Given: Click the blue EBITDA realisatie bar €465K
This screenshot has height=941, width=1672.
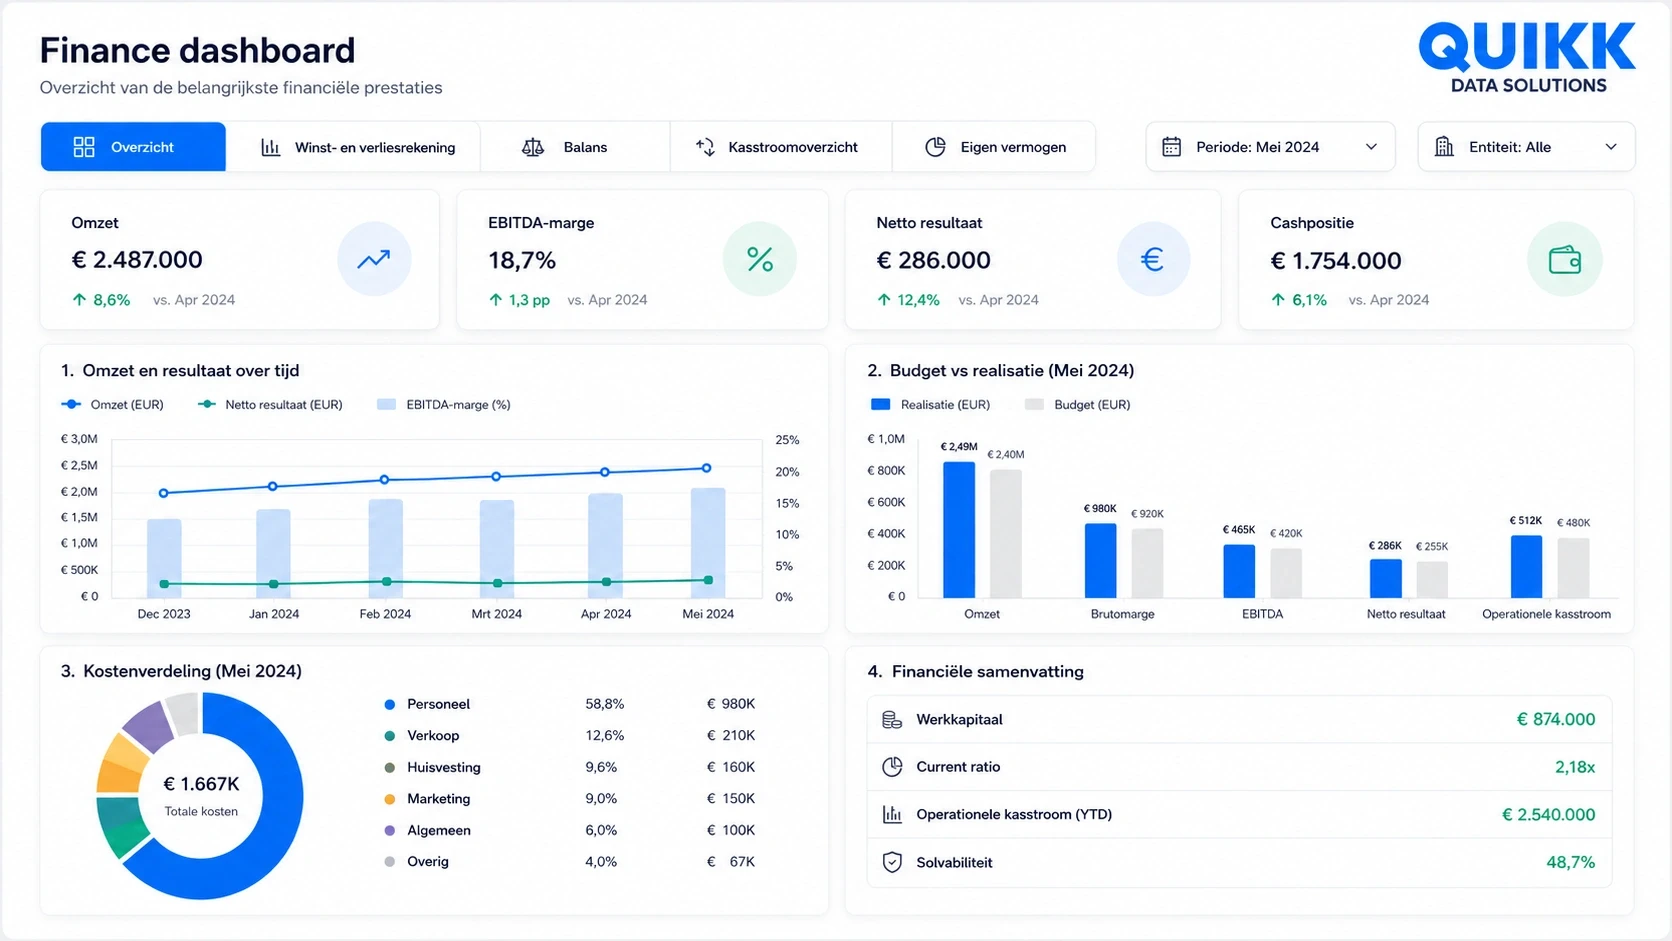Looking at the screenshot, I should 1239,571.
